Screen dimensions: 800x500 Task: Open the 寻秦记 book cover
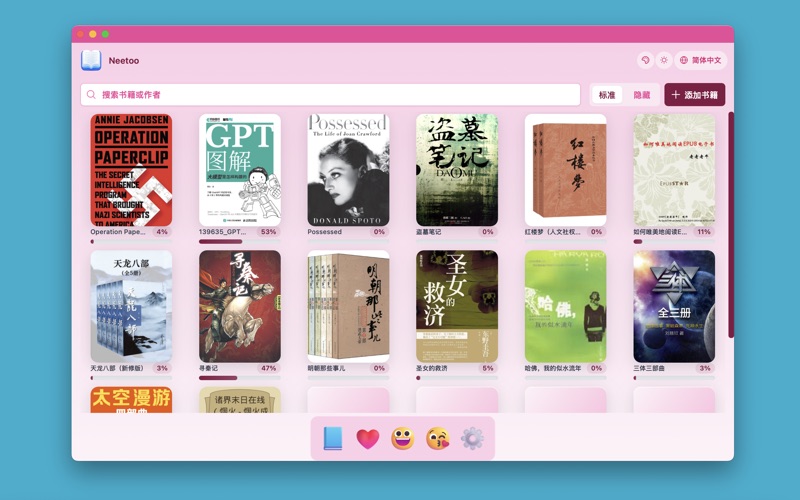240,306
